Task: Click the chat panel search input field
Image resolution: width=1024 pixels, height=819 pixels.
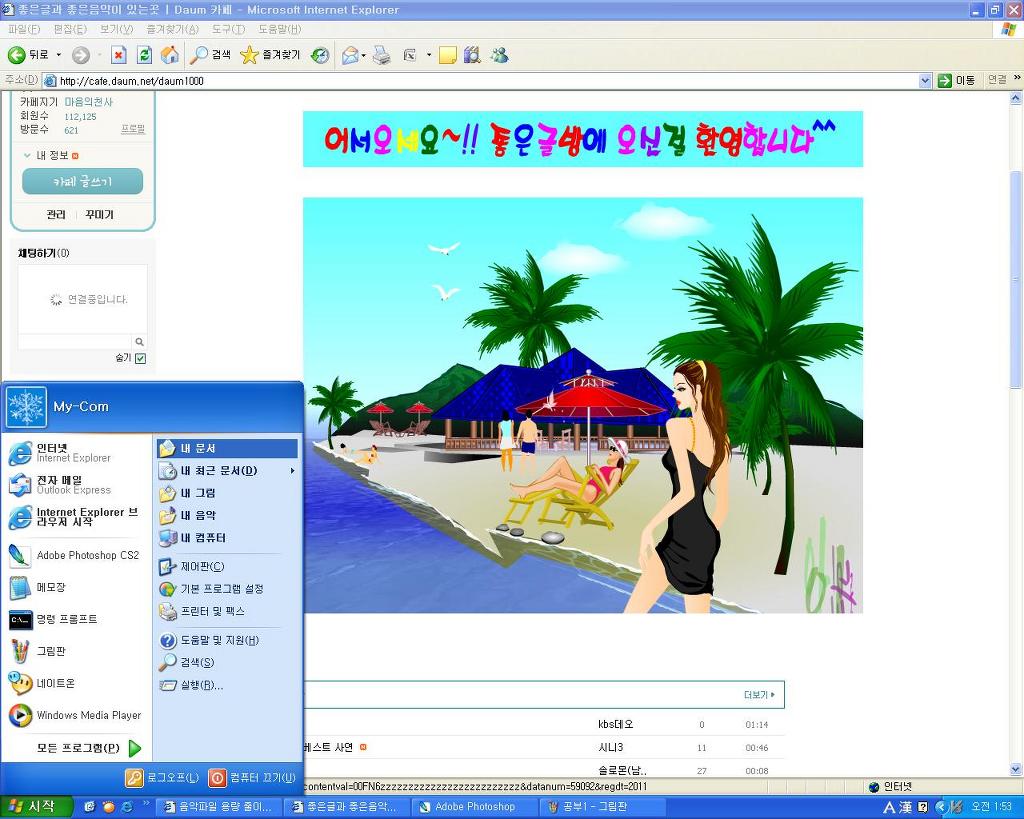Action: pos(74,342)
